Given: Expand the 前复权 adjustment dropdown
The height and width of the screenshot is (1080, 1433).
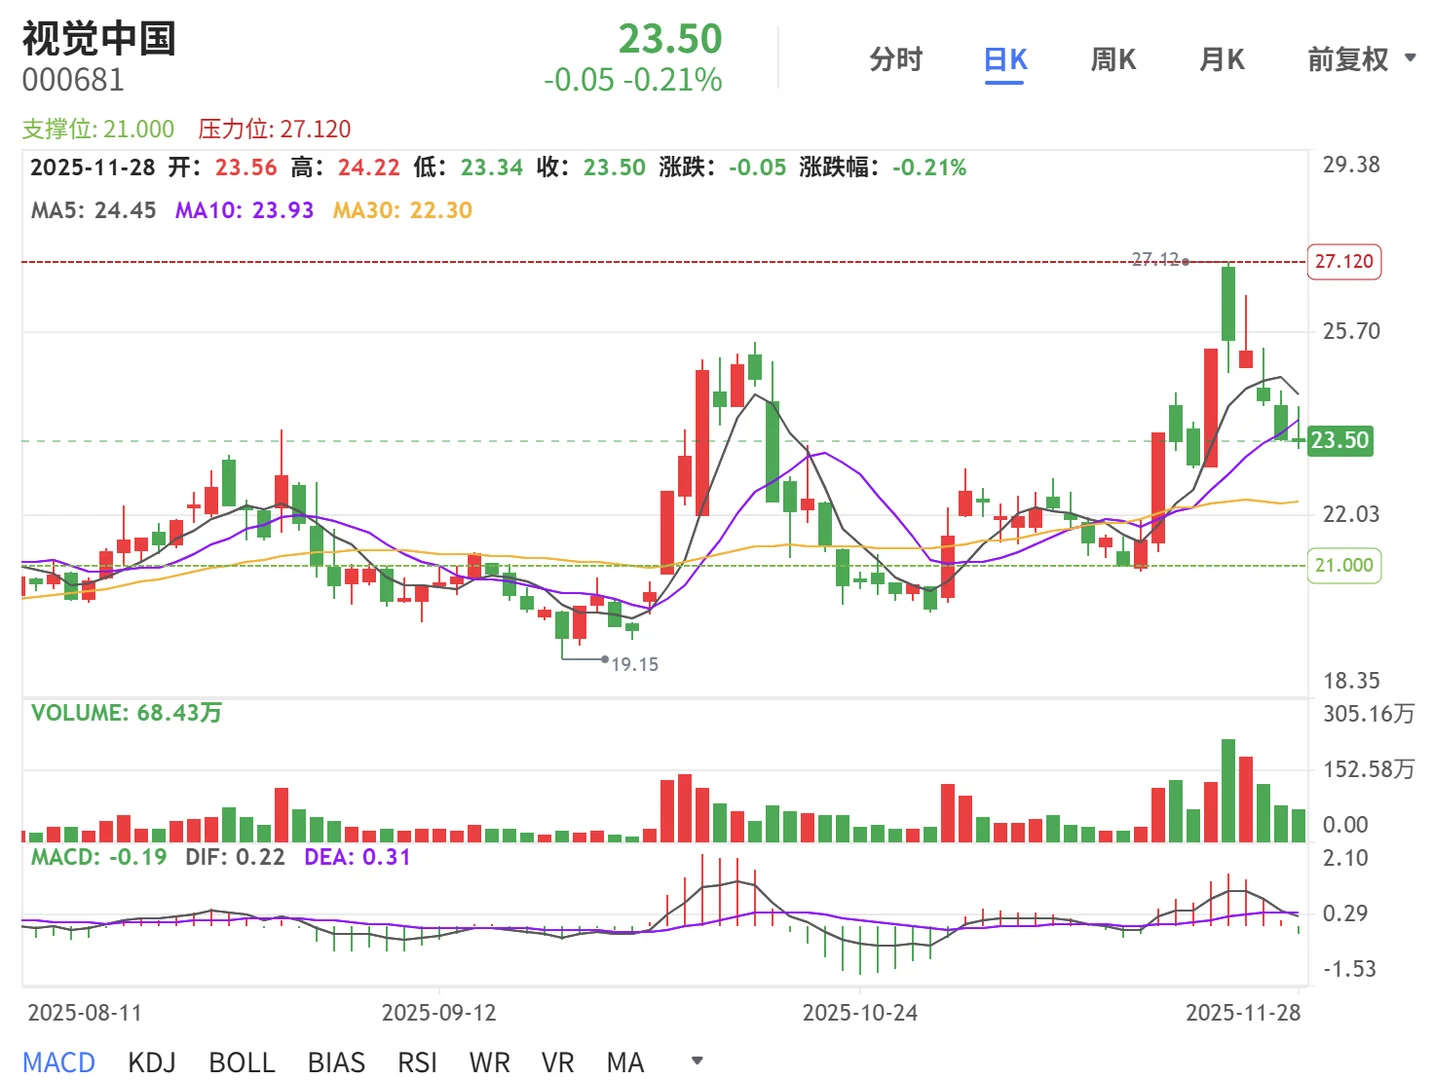Looking at the screenshot, I should [x=1361, y=60].
